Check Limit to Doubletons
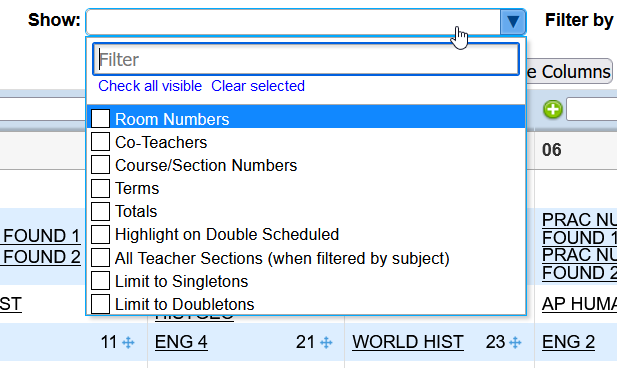This screenshot has width=617, height=368. (100, 304)
